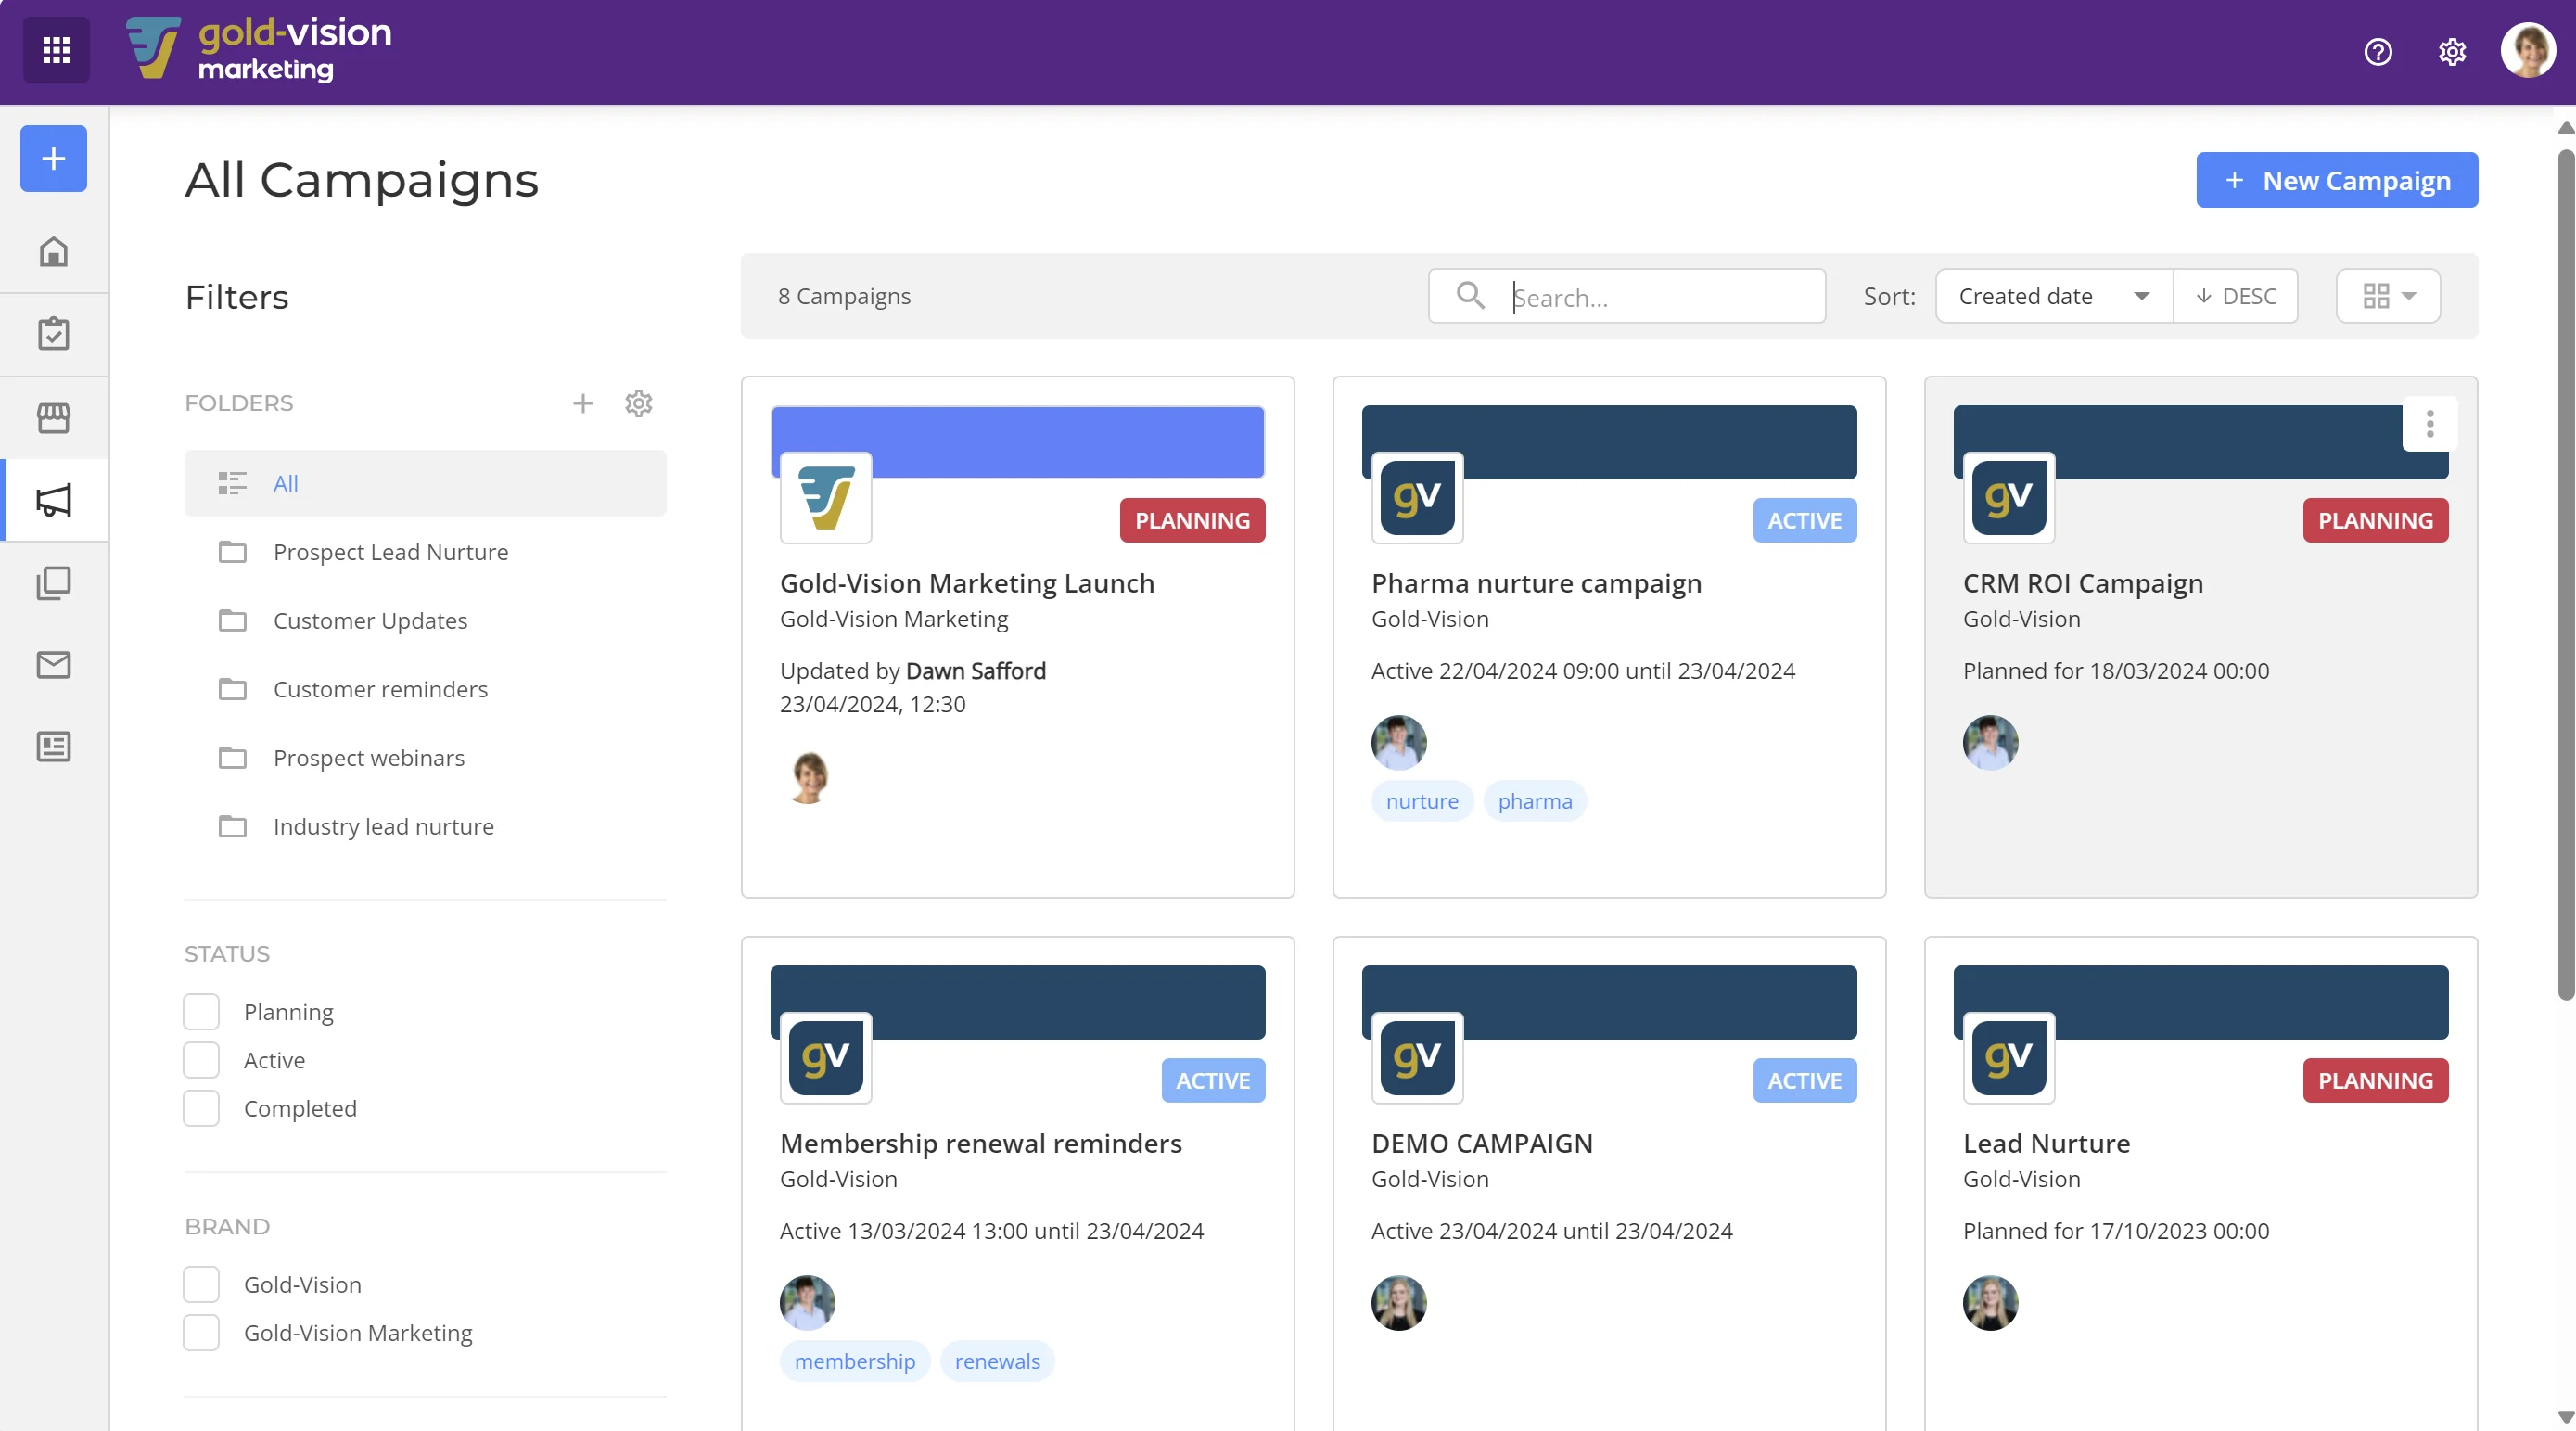The height and width of the screenshot is (1431, 2576).
Task: Click the membership tag
Action: [855, 1360]
